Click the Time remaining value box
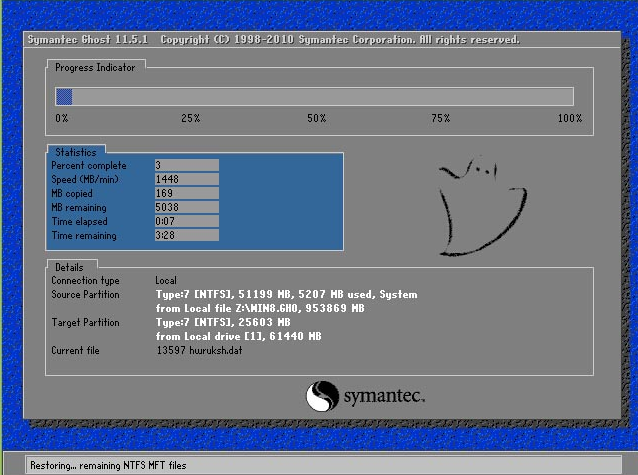638x475 pixels. coord(187,235)
